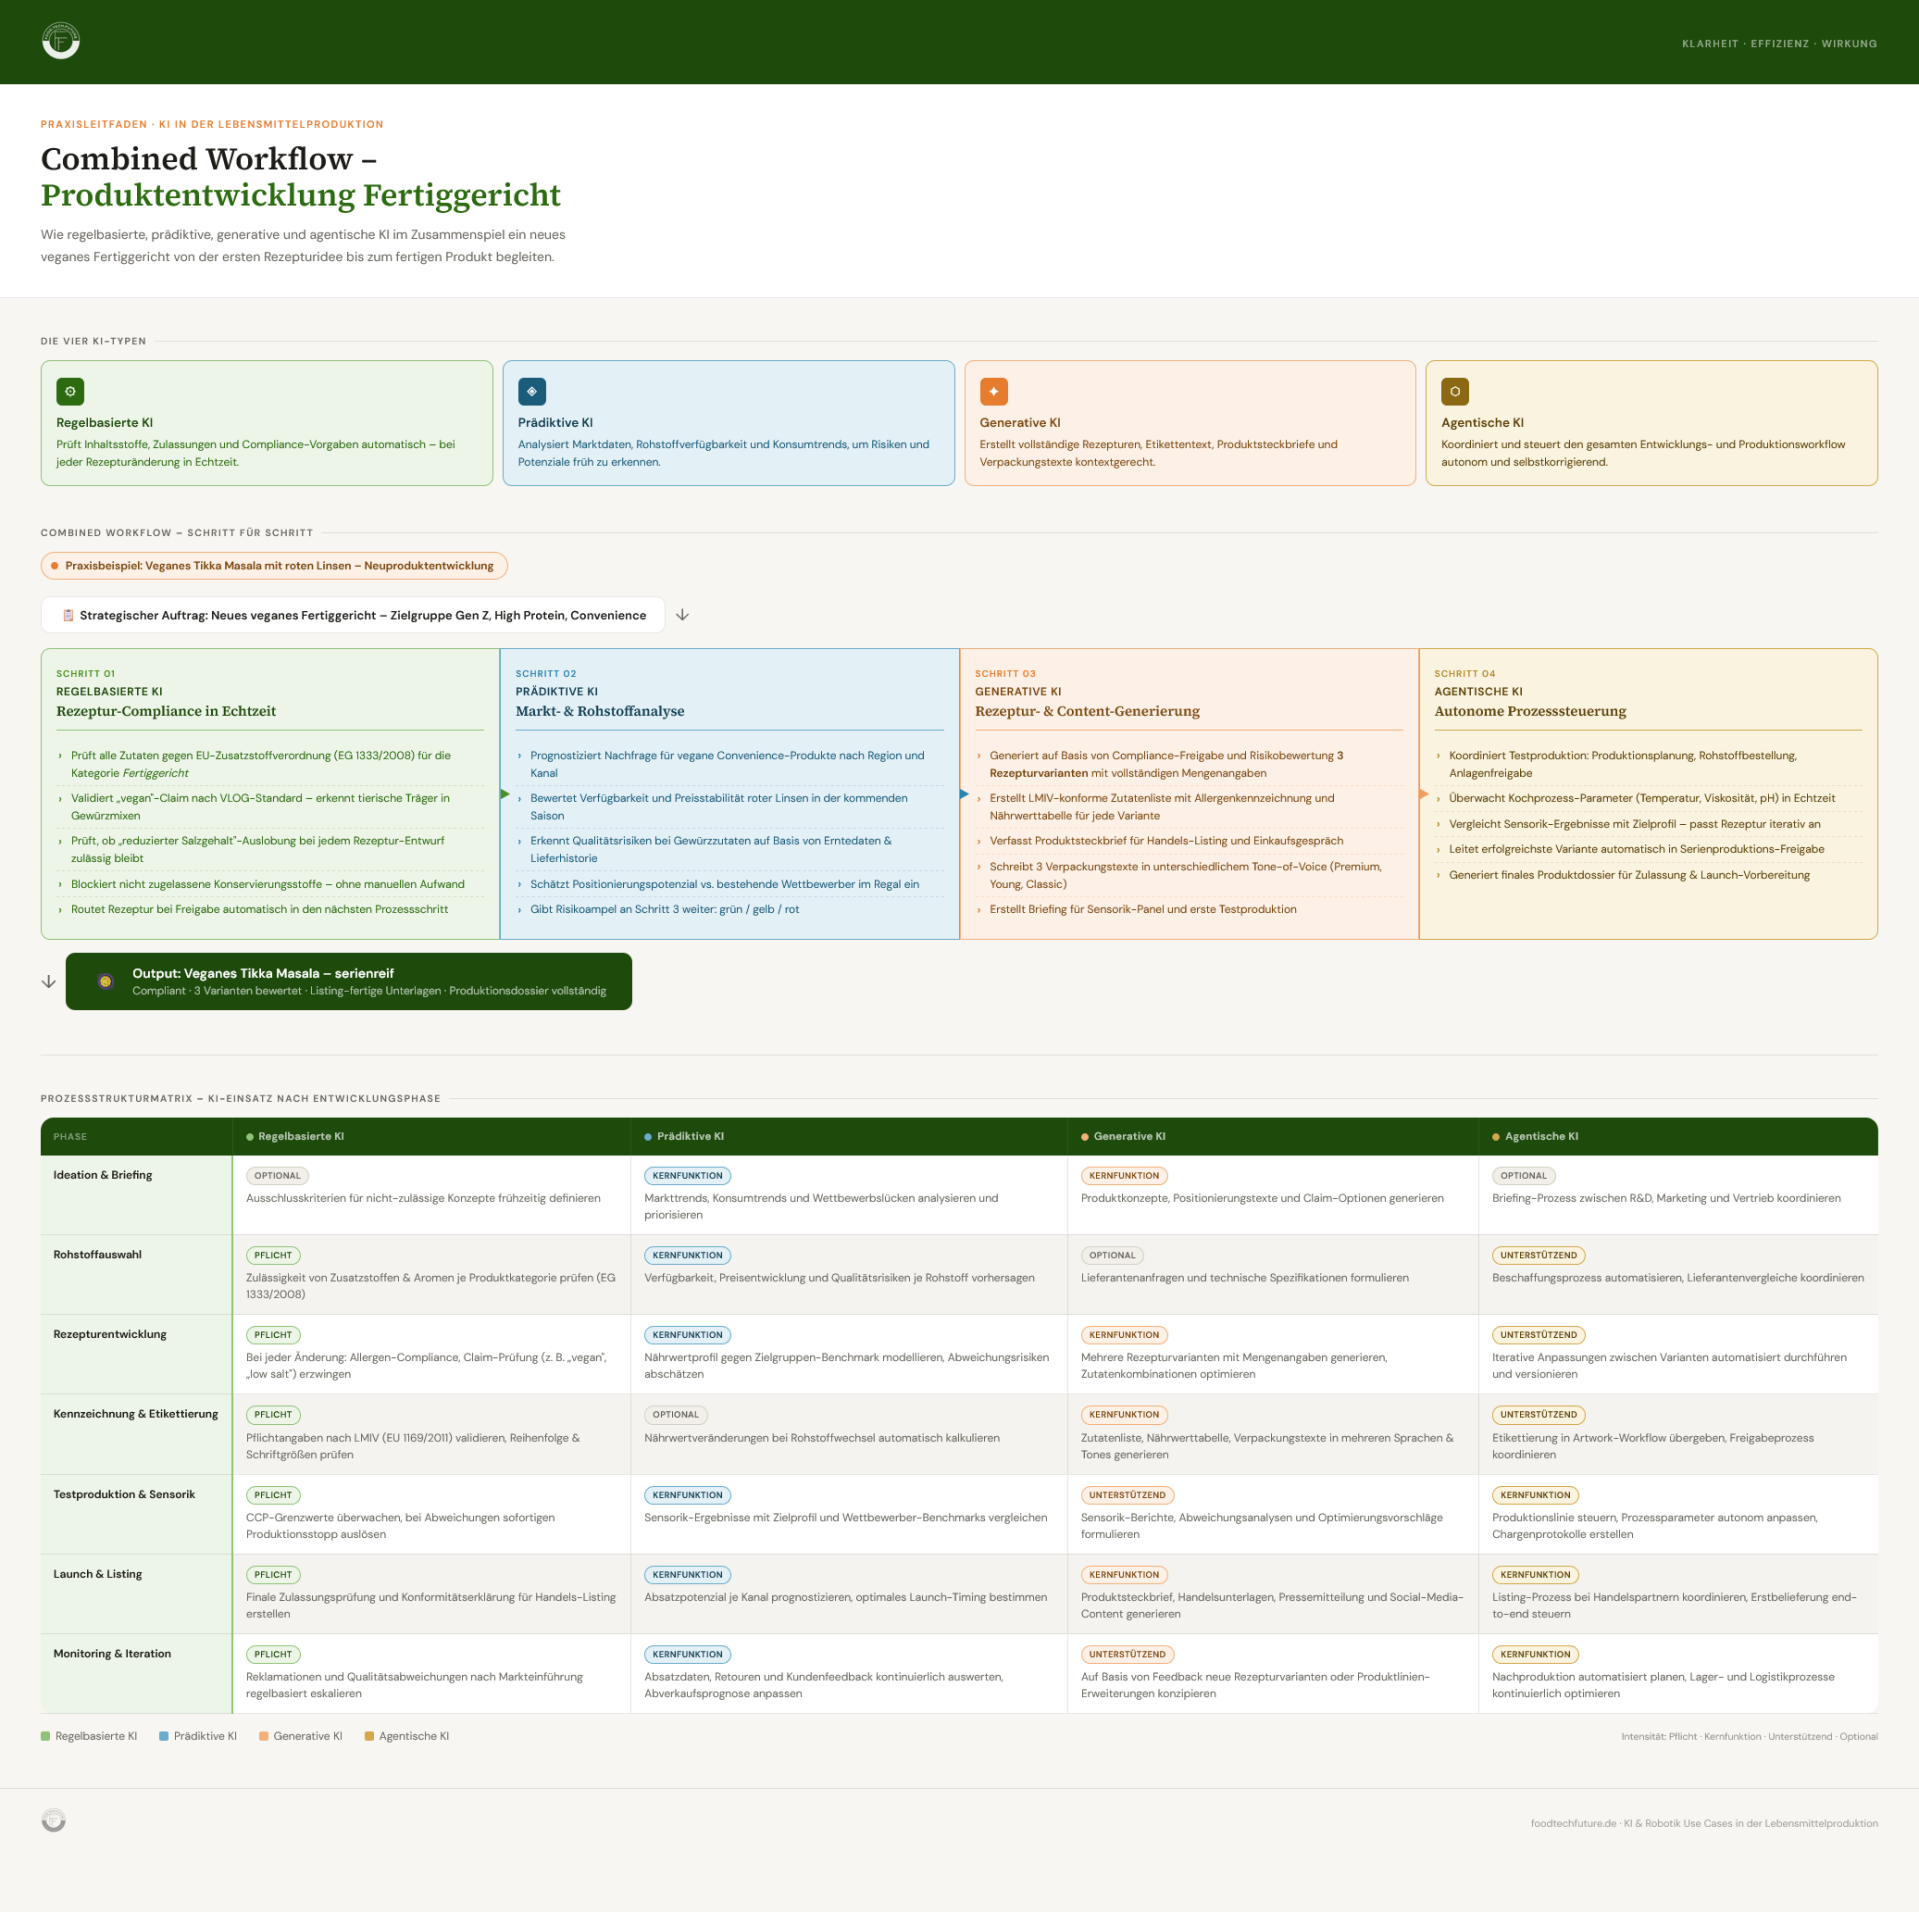
Task: Click the blue dot beside Prädiktive KI column header
Action: (648, 1137)
